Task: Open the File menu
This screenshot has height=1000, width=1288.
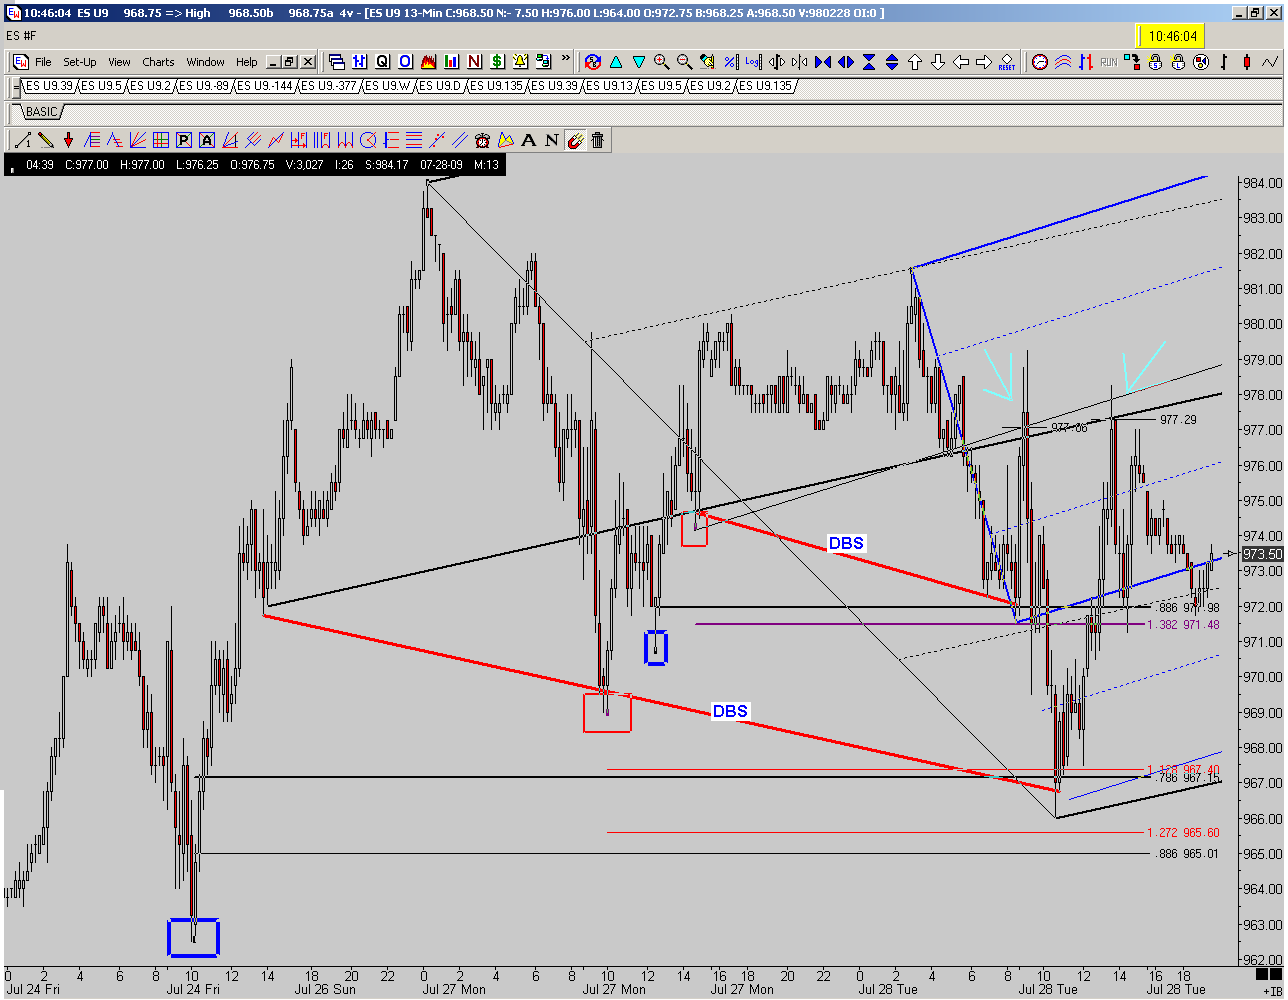Action: [x=43, y=62]
